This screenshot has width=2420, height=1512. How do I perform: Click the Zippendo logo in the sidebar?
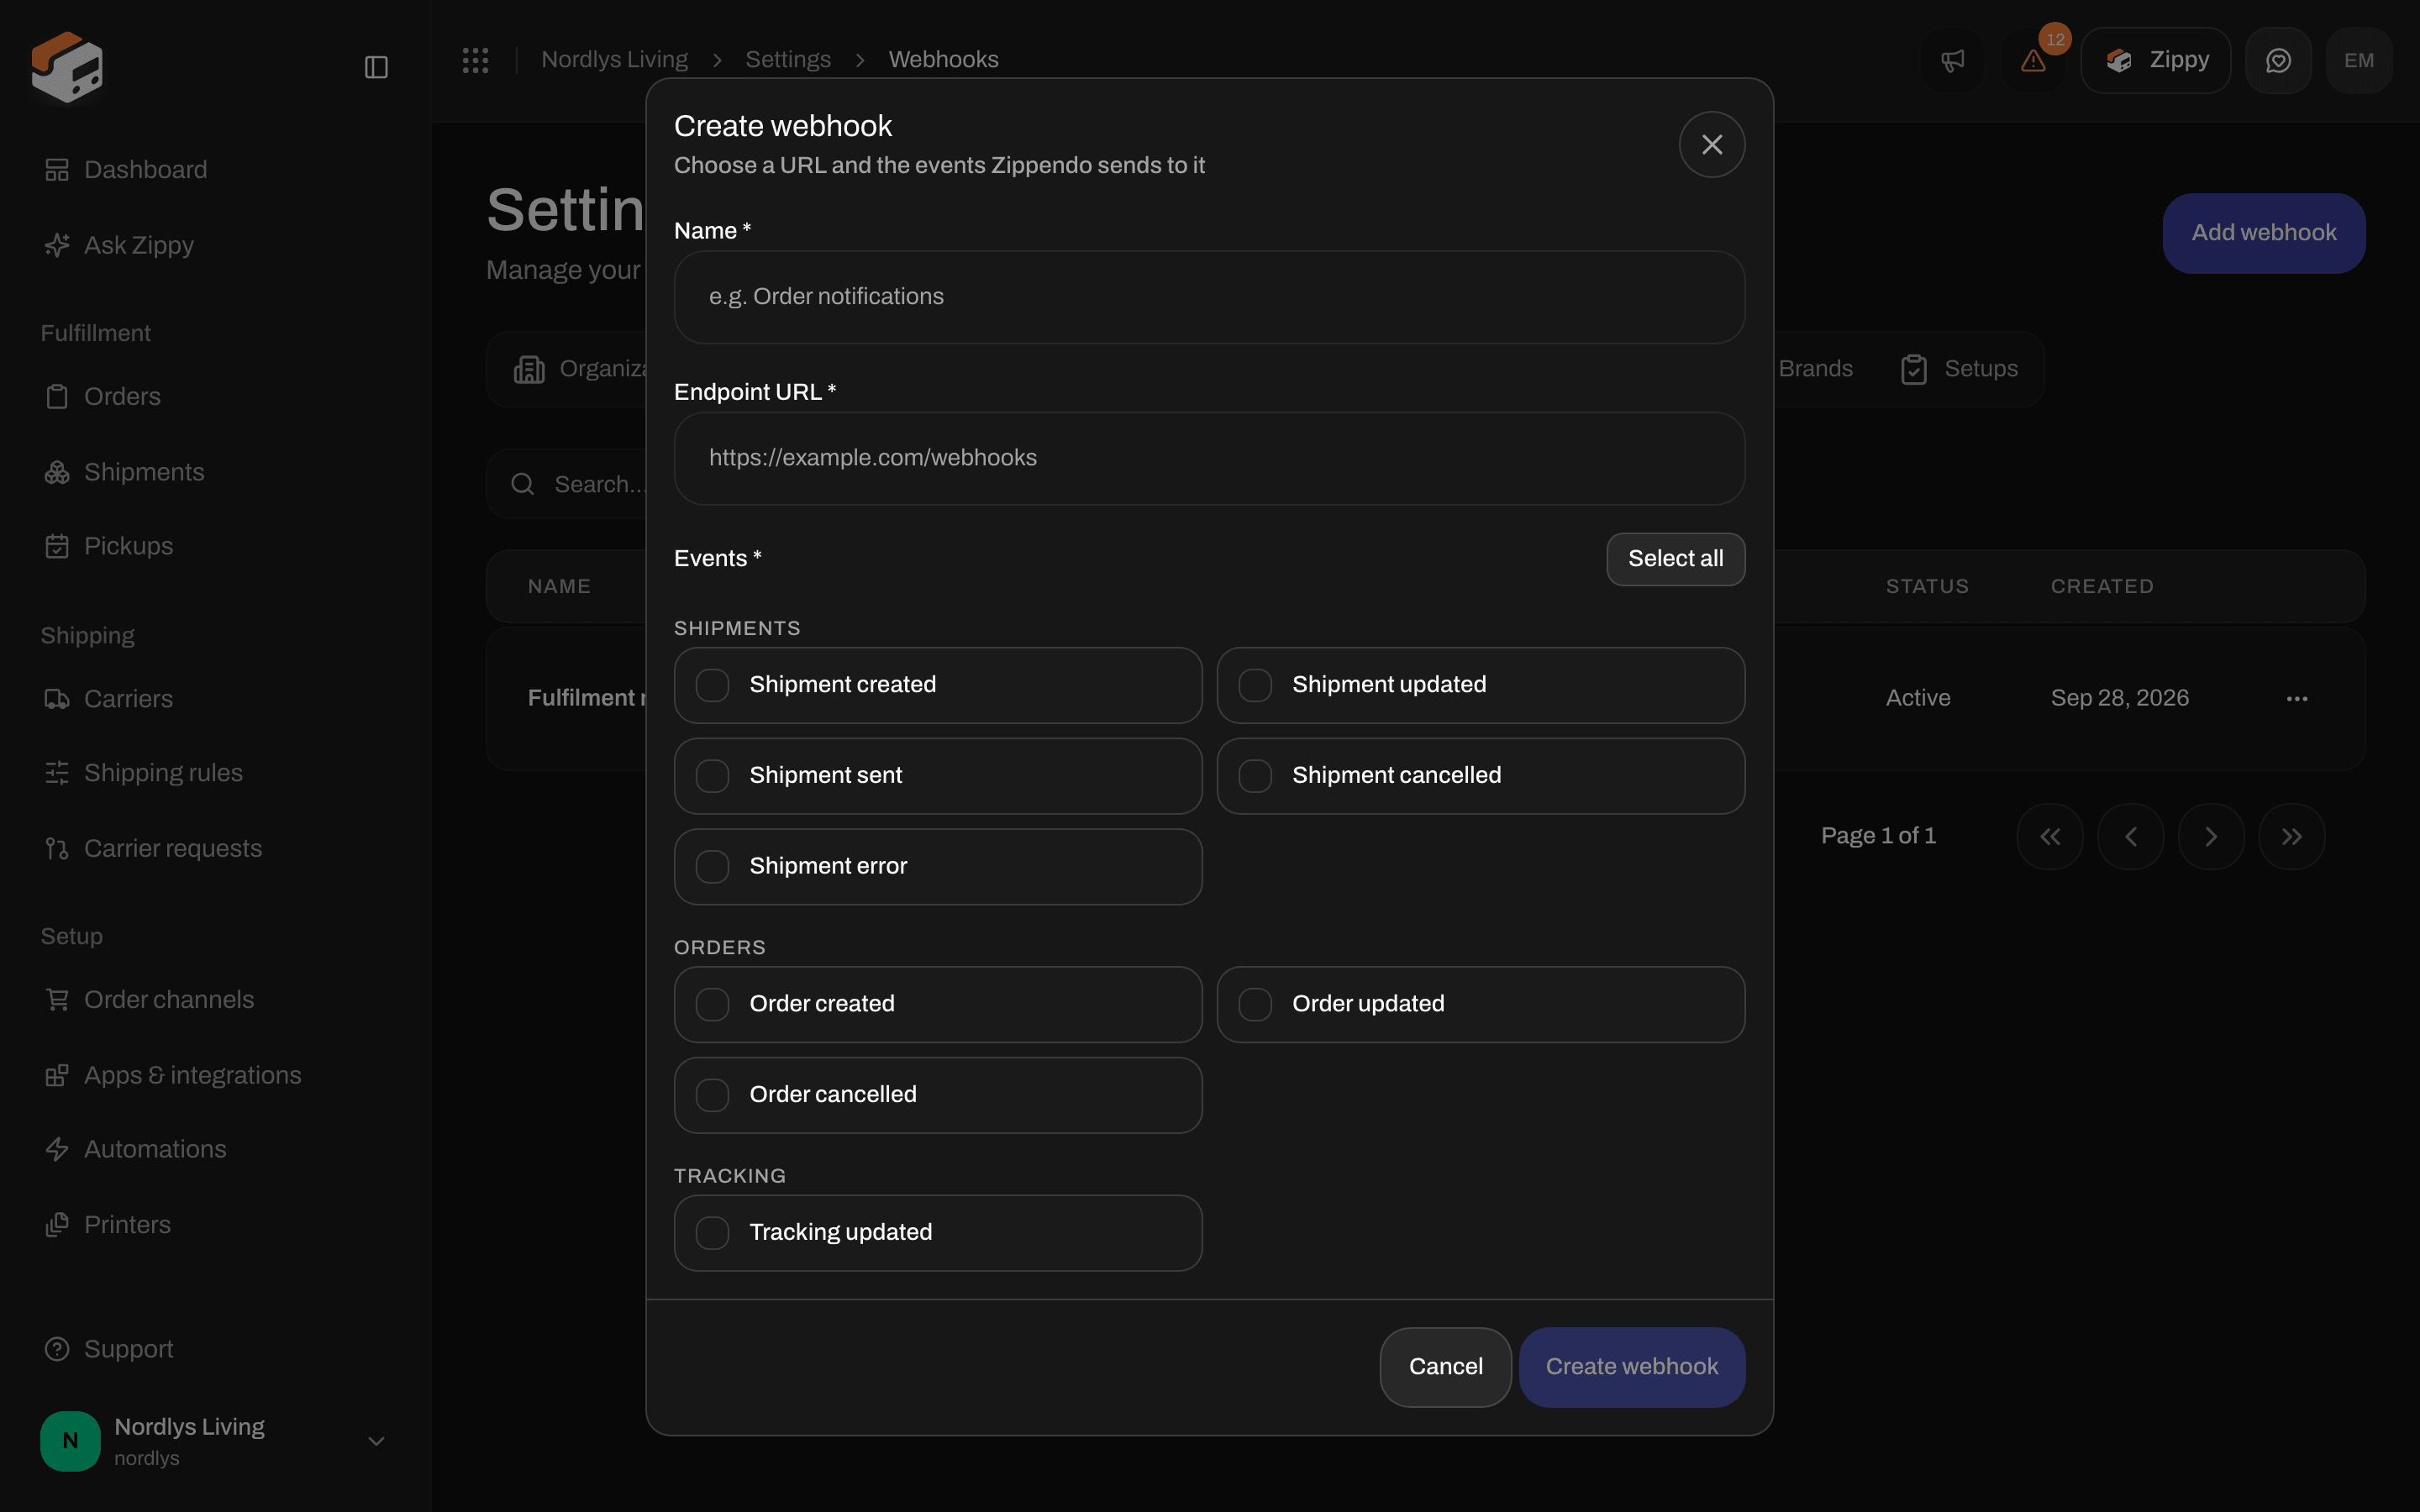tap(67, 67)
